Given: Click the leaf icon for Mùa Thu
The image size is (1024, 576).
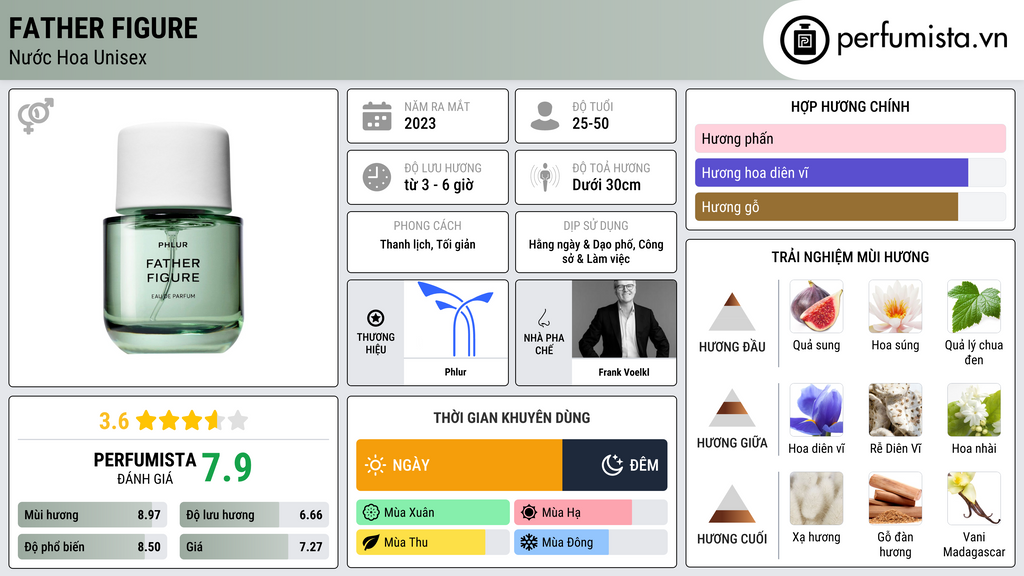Looking at the screenshot, I should click(371, 542).
